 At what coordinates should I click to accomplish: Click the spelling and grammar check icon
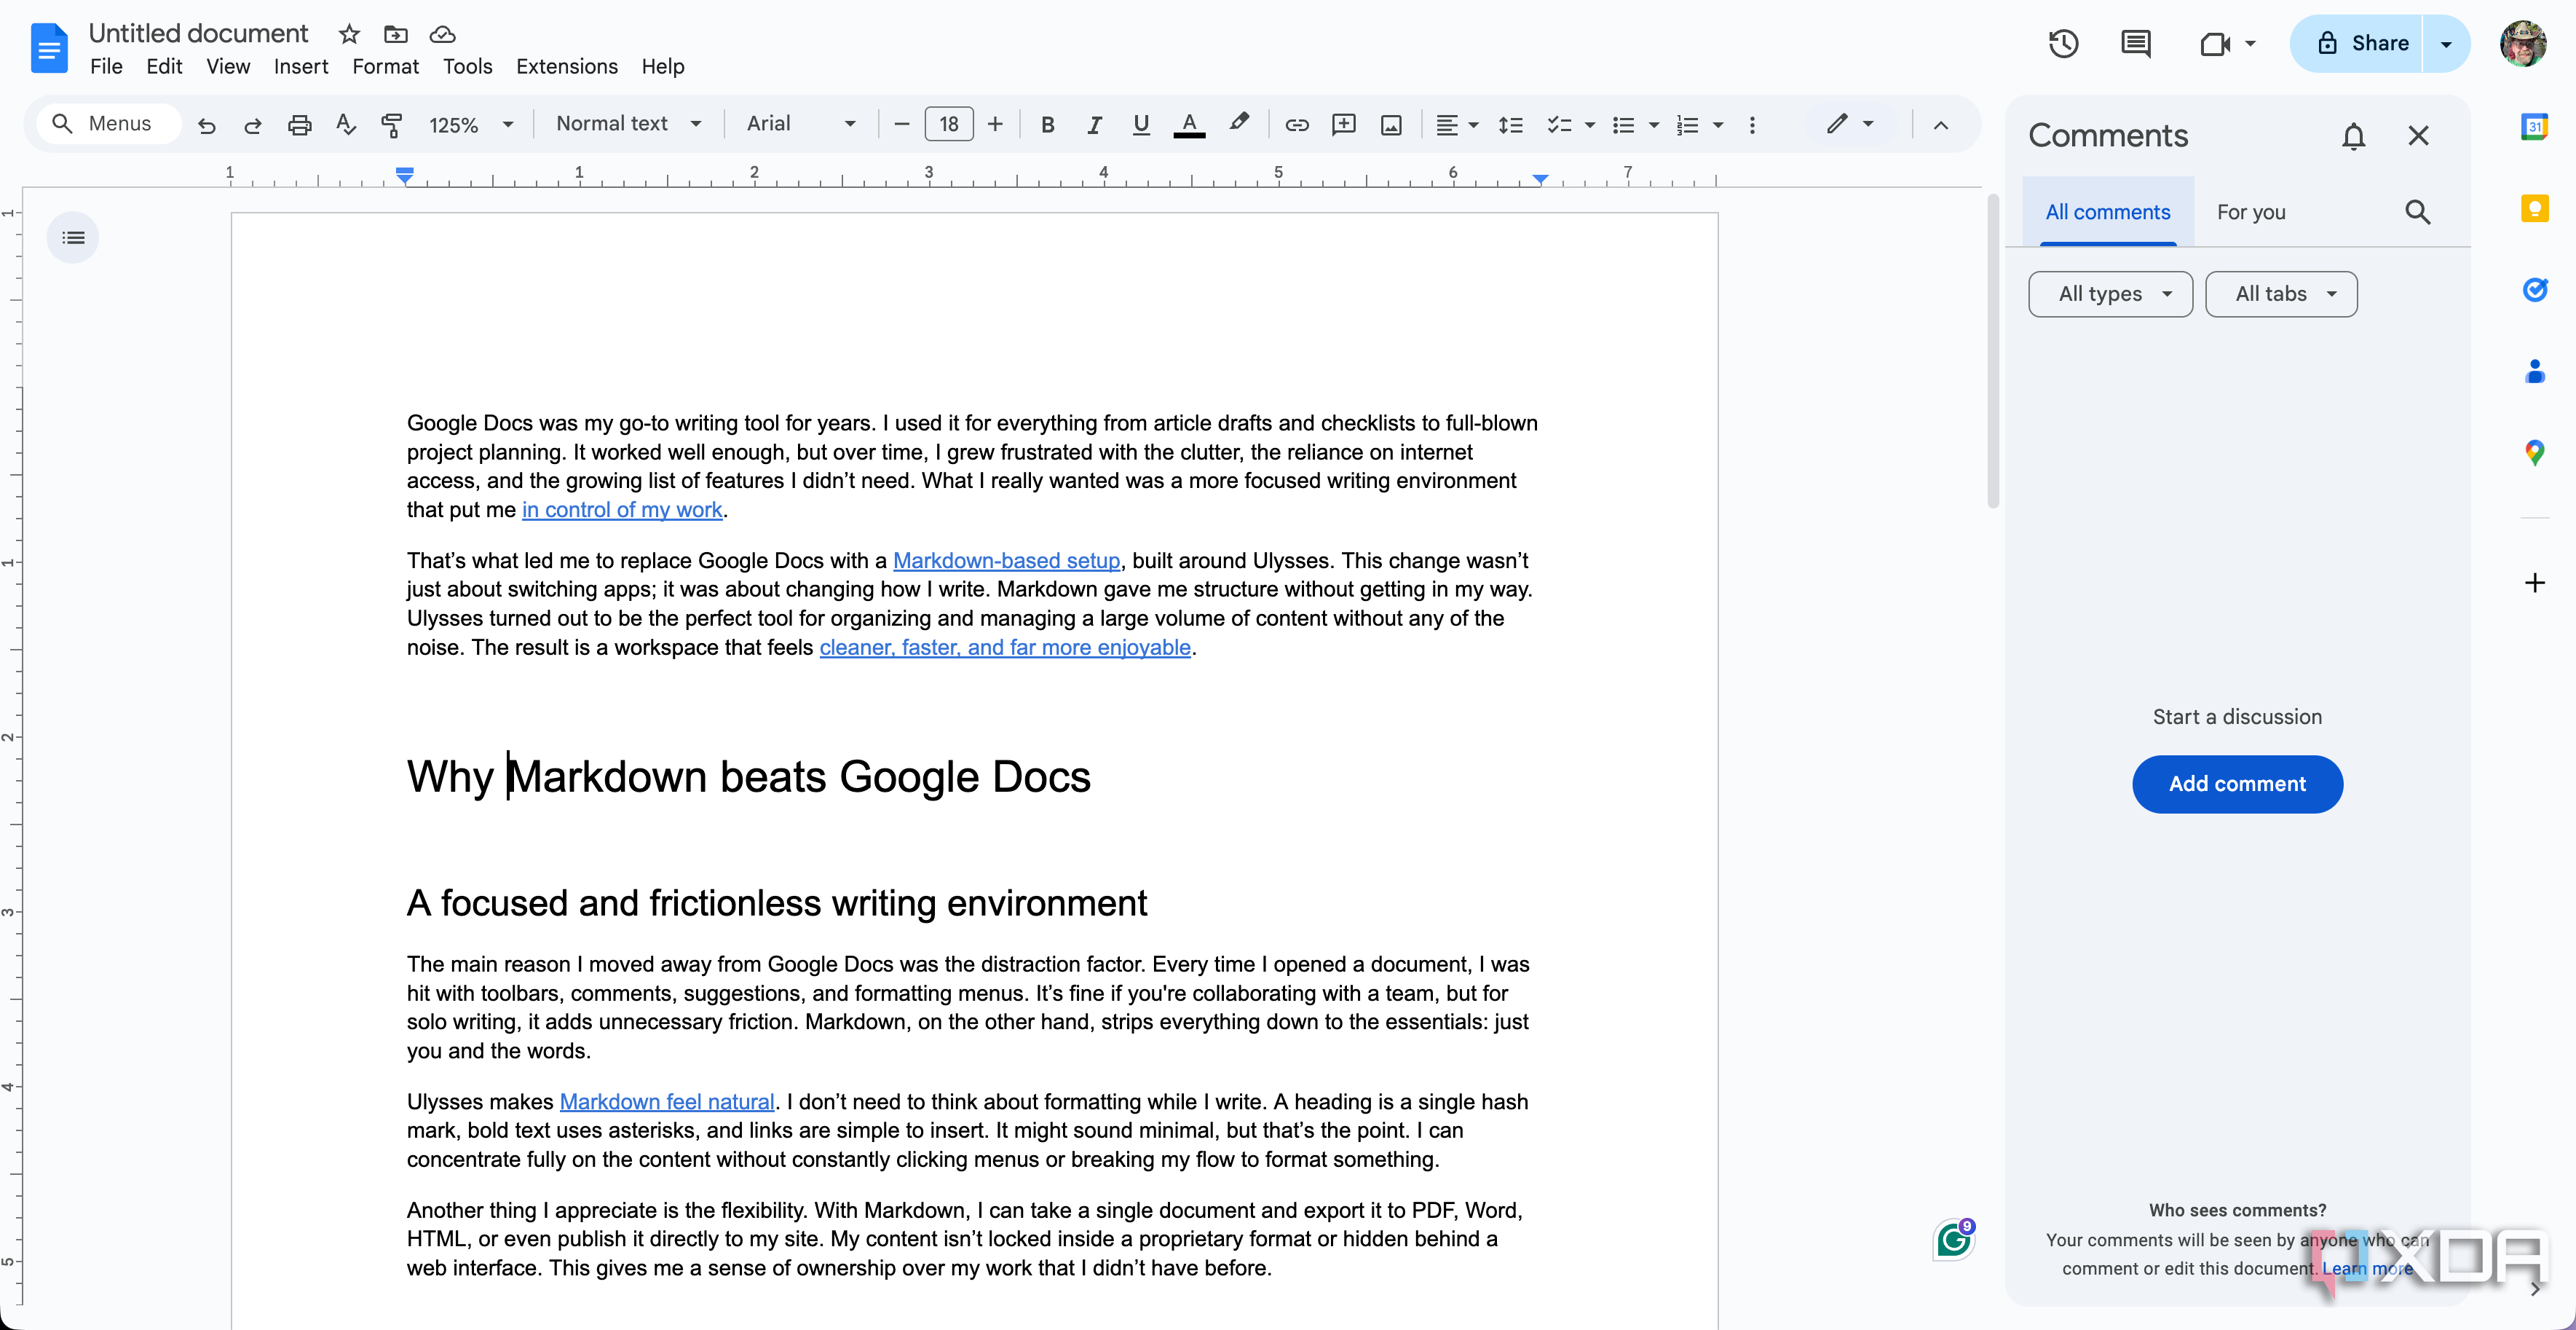[x=346, y=124]
